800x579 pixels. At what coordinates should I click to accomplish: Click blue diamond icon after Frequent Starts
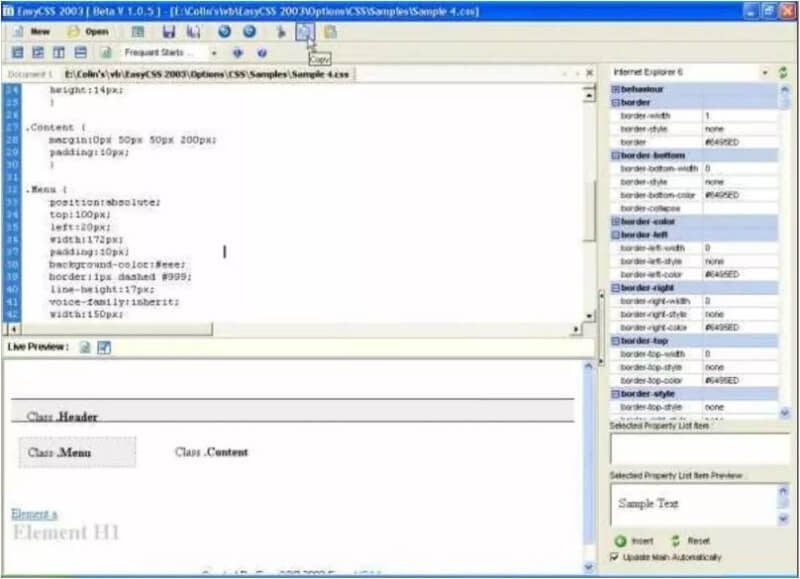point(238,53)
